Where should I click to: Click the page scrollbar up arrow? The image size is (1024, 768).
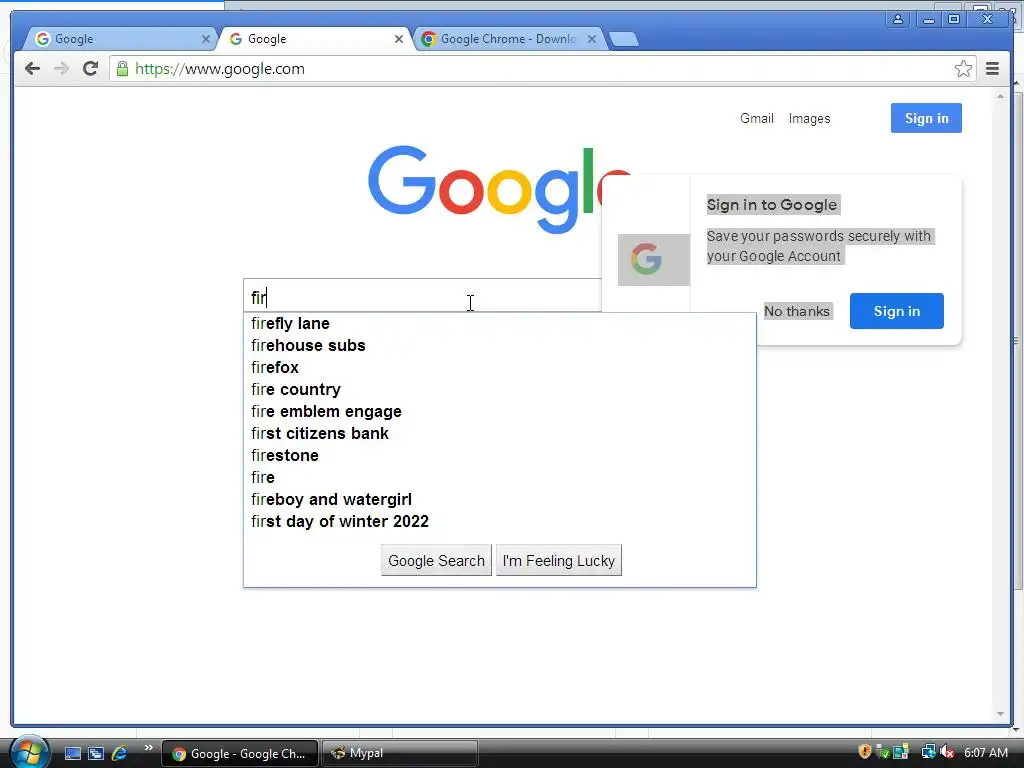1000,96
